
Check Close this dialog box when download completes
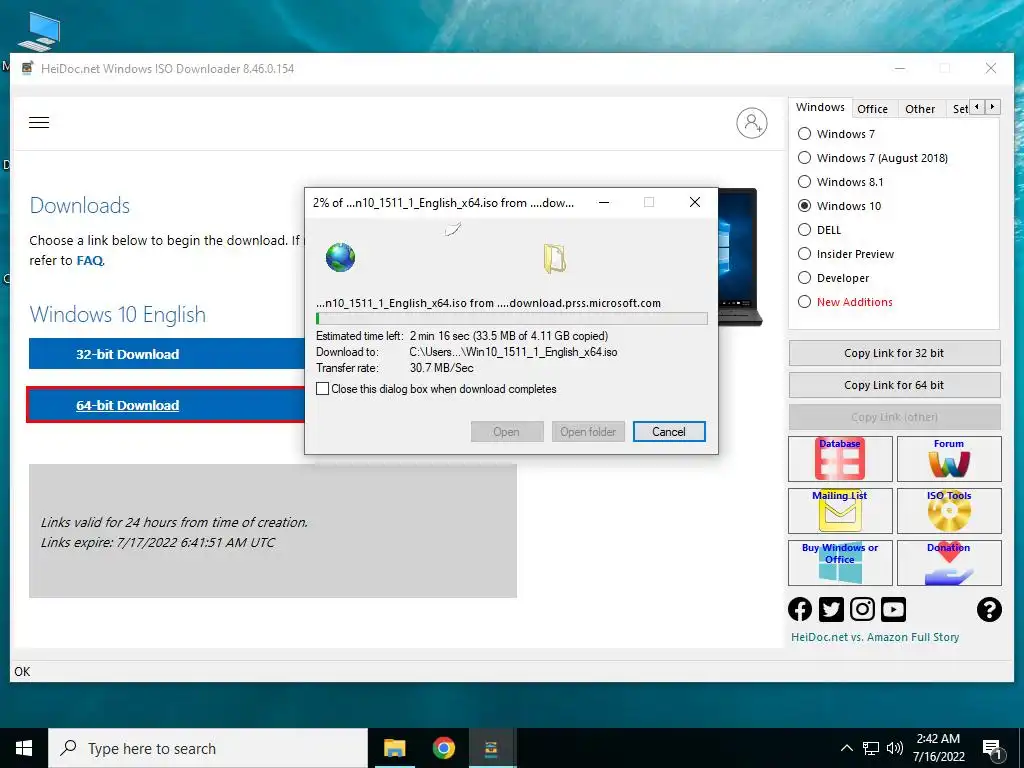click(x=323, y=389)
